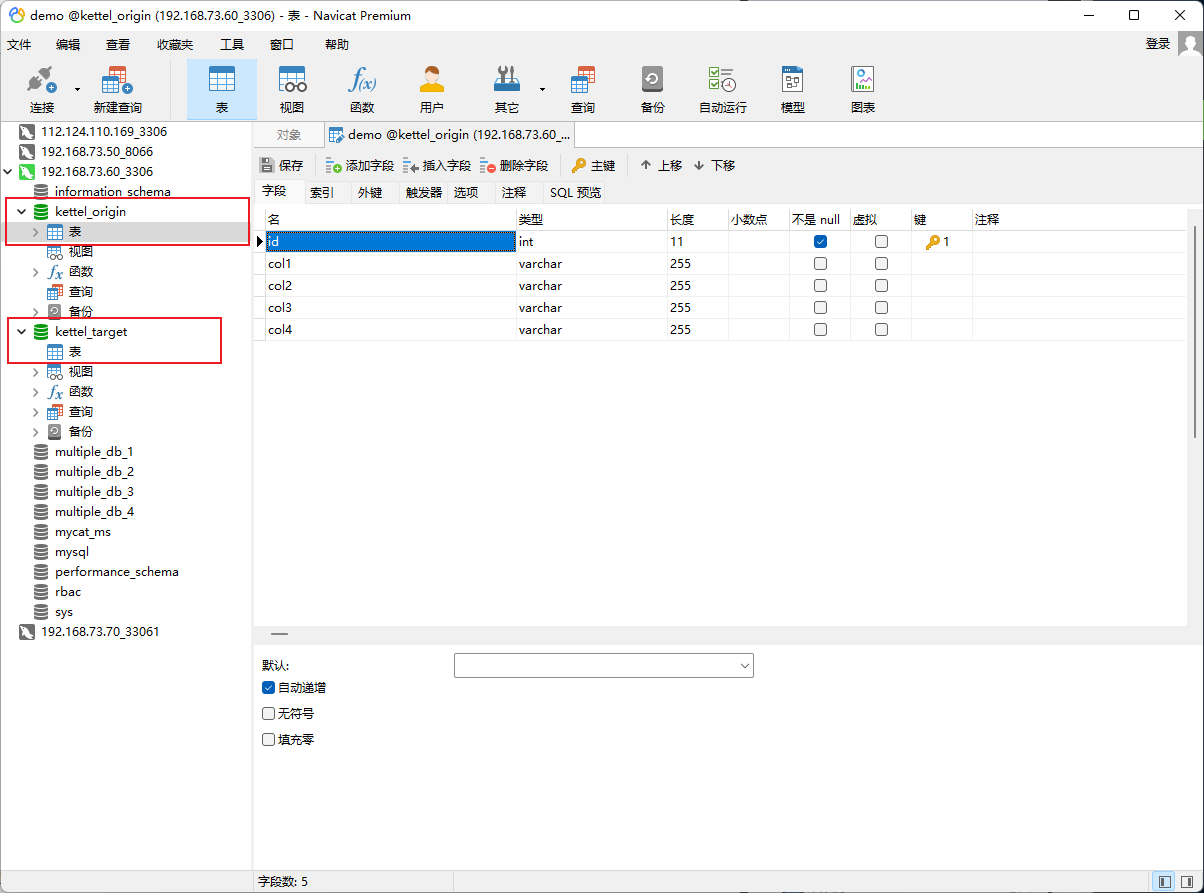Click the 用户 (User) toolbar icon
Image resolution: width=1204 pixels, height=893 pixels.
click(x=431, y=89)
